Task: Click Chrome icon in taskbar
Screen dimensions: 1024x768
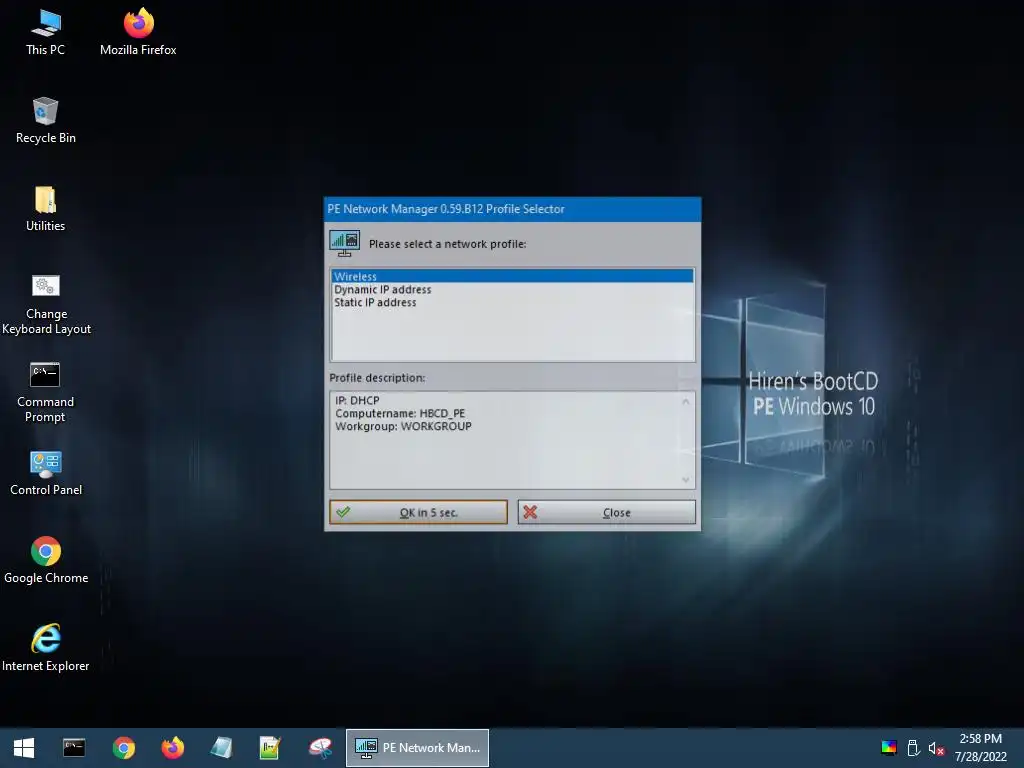Action: coord(123,748)
